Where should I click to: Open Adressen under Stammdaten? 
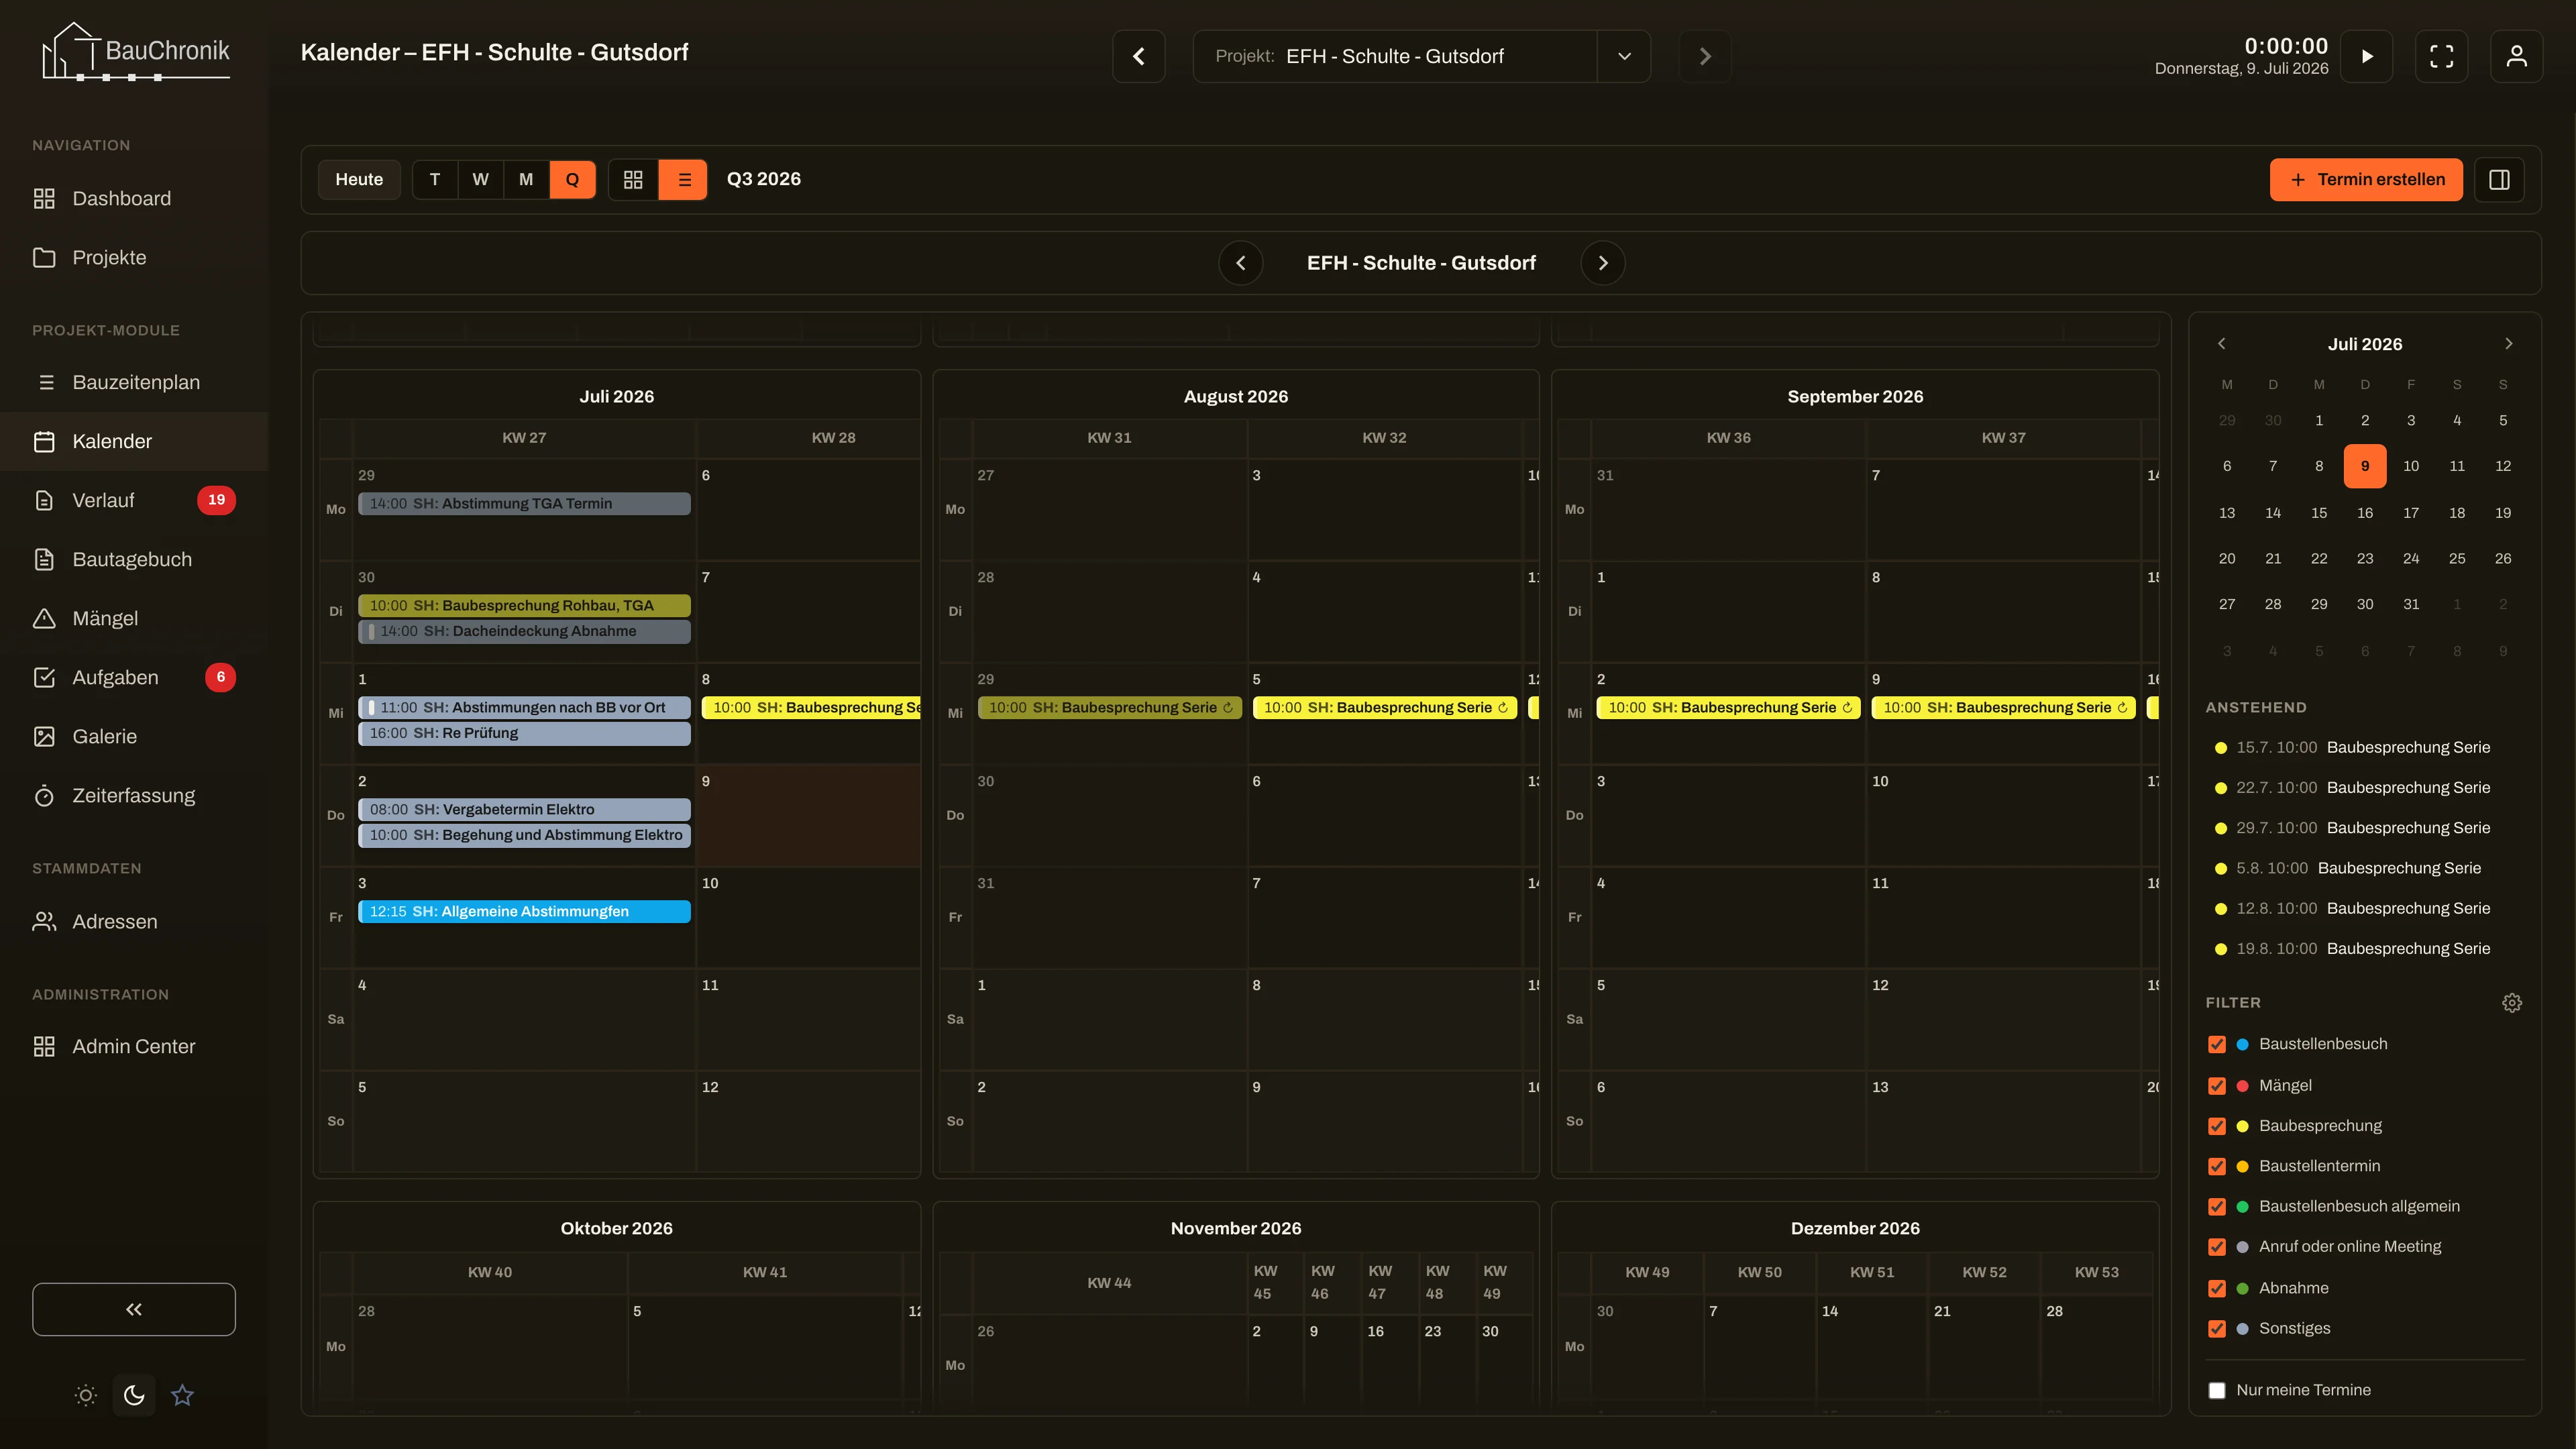click(x=134, y=921)
